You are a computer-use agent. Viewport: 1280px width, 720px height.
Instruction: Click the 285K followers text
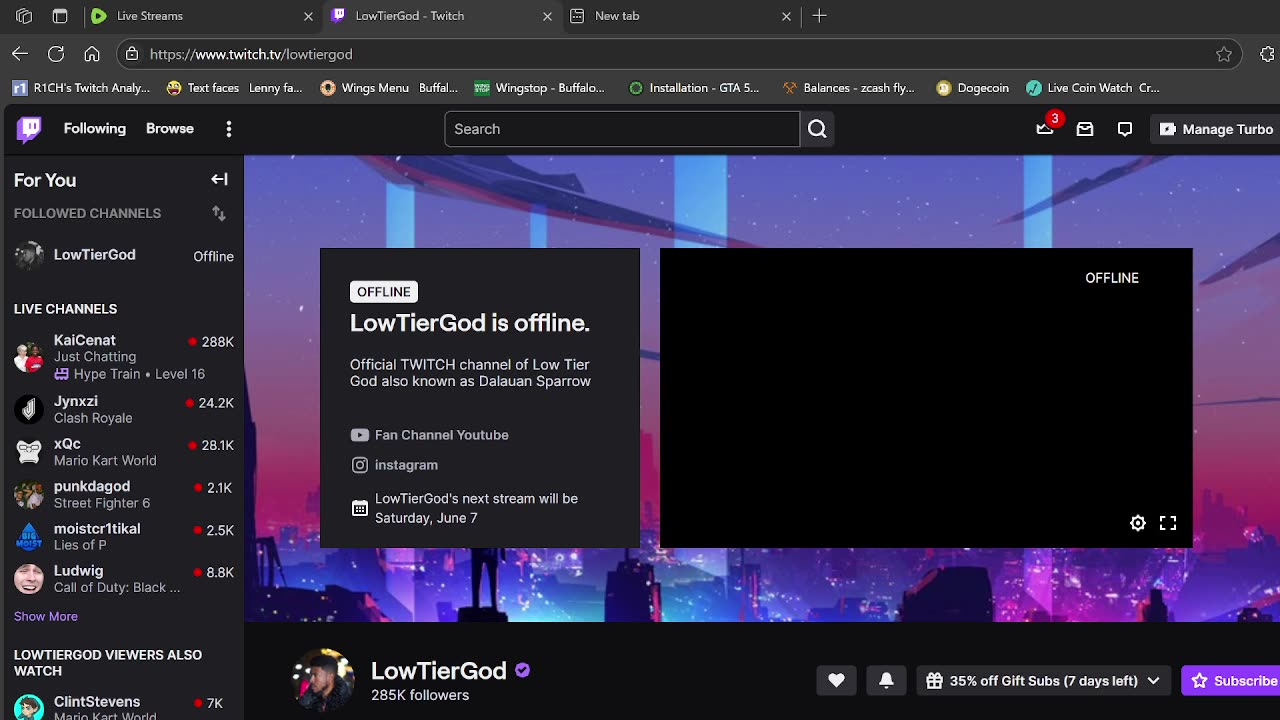point(420,695)
